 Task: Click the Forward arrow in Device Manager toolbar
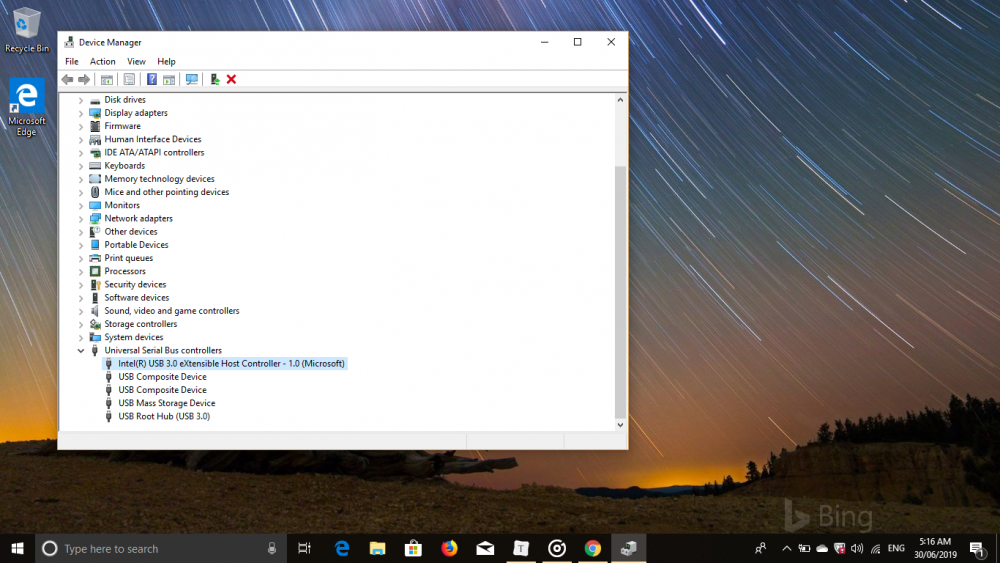click(84, 80)
